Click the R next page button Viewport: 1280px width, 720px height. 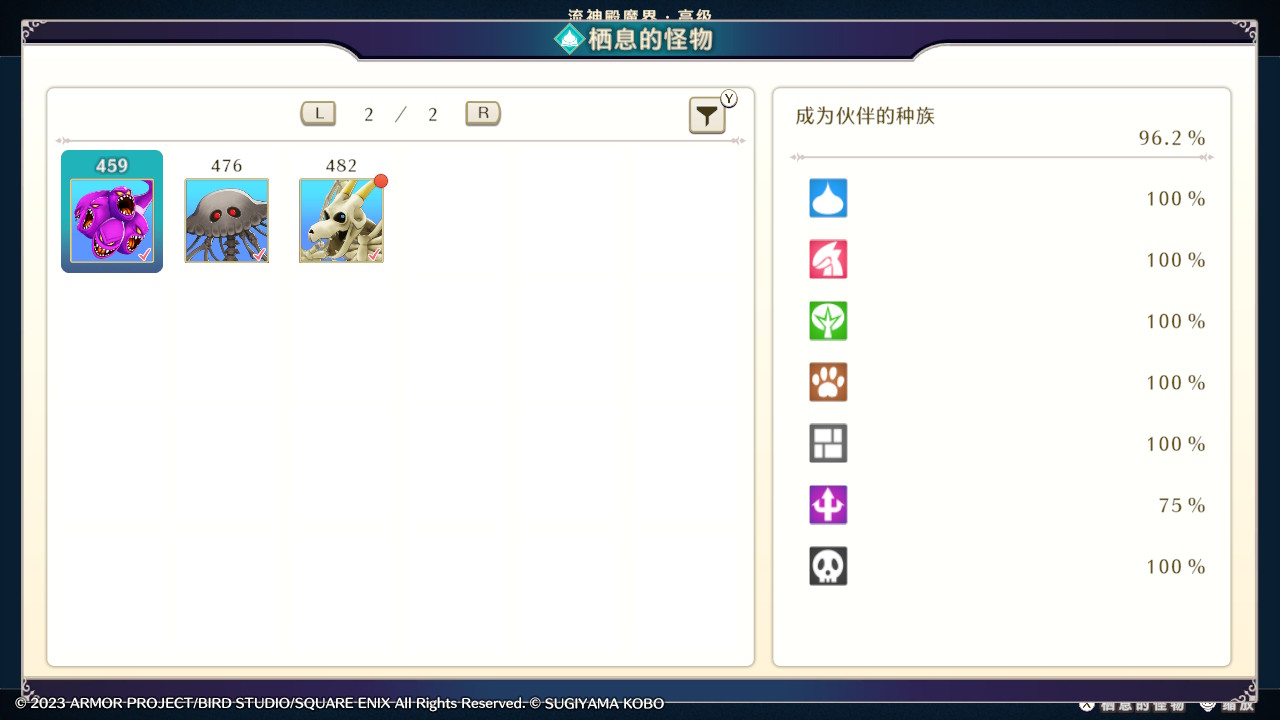pyautogui.click(x=483, y=114)
